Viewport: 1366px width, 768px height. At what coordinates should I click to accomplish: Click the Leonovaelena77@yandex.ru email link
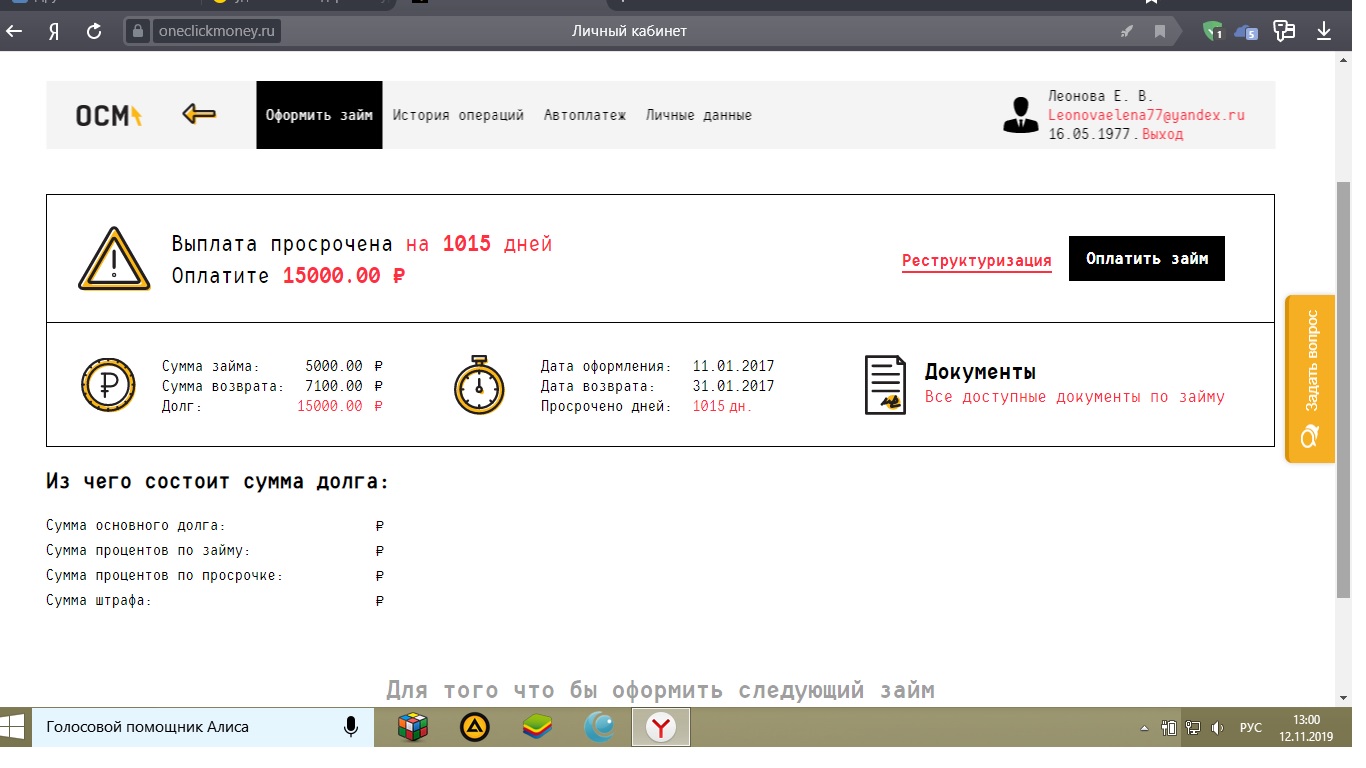pos(1146,115)
